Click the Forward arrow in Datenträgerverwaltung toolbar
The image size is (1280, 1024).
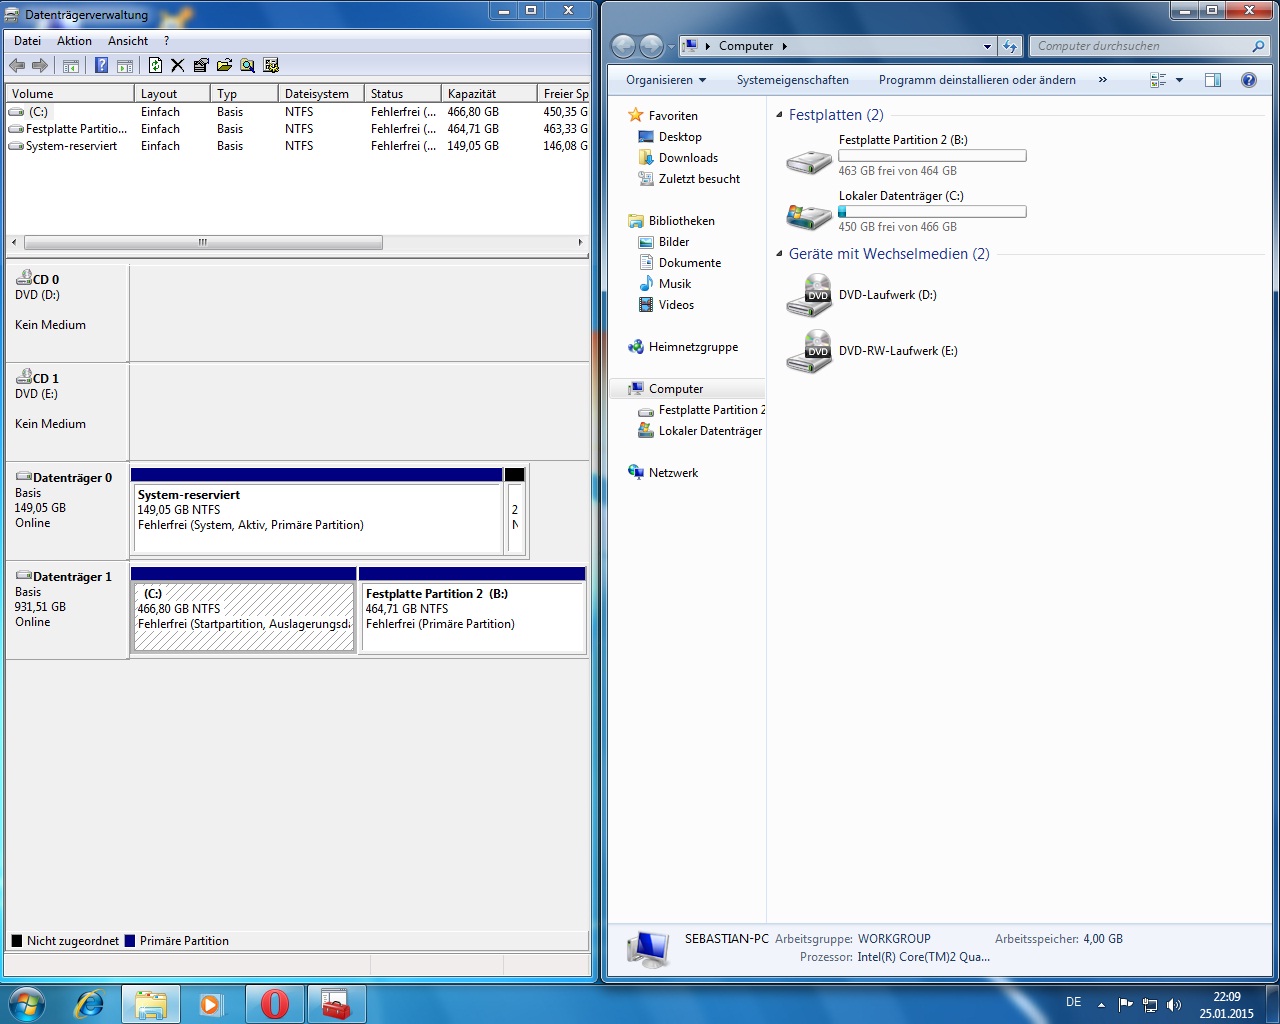click(x=40, y=66)
